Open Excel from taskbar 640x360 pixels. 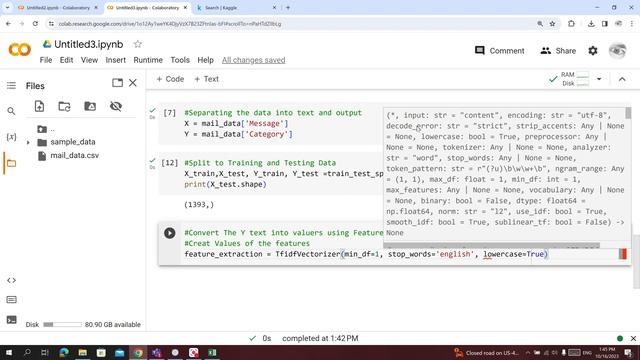tap(212, 352)
